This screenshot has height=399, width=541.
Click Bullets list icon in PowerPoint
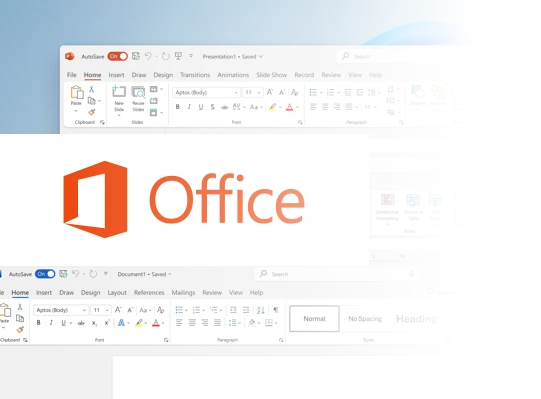[313, 92]
